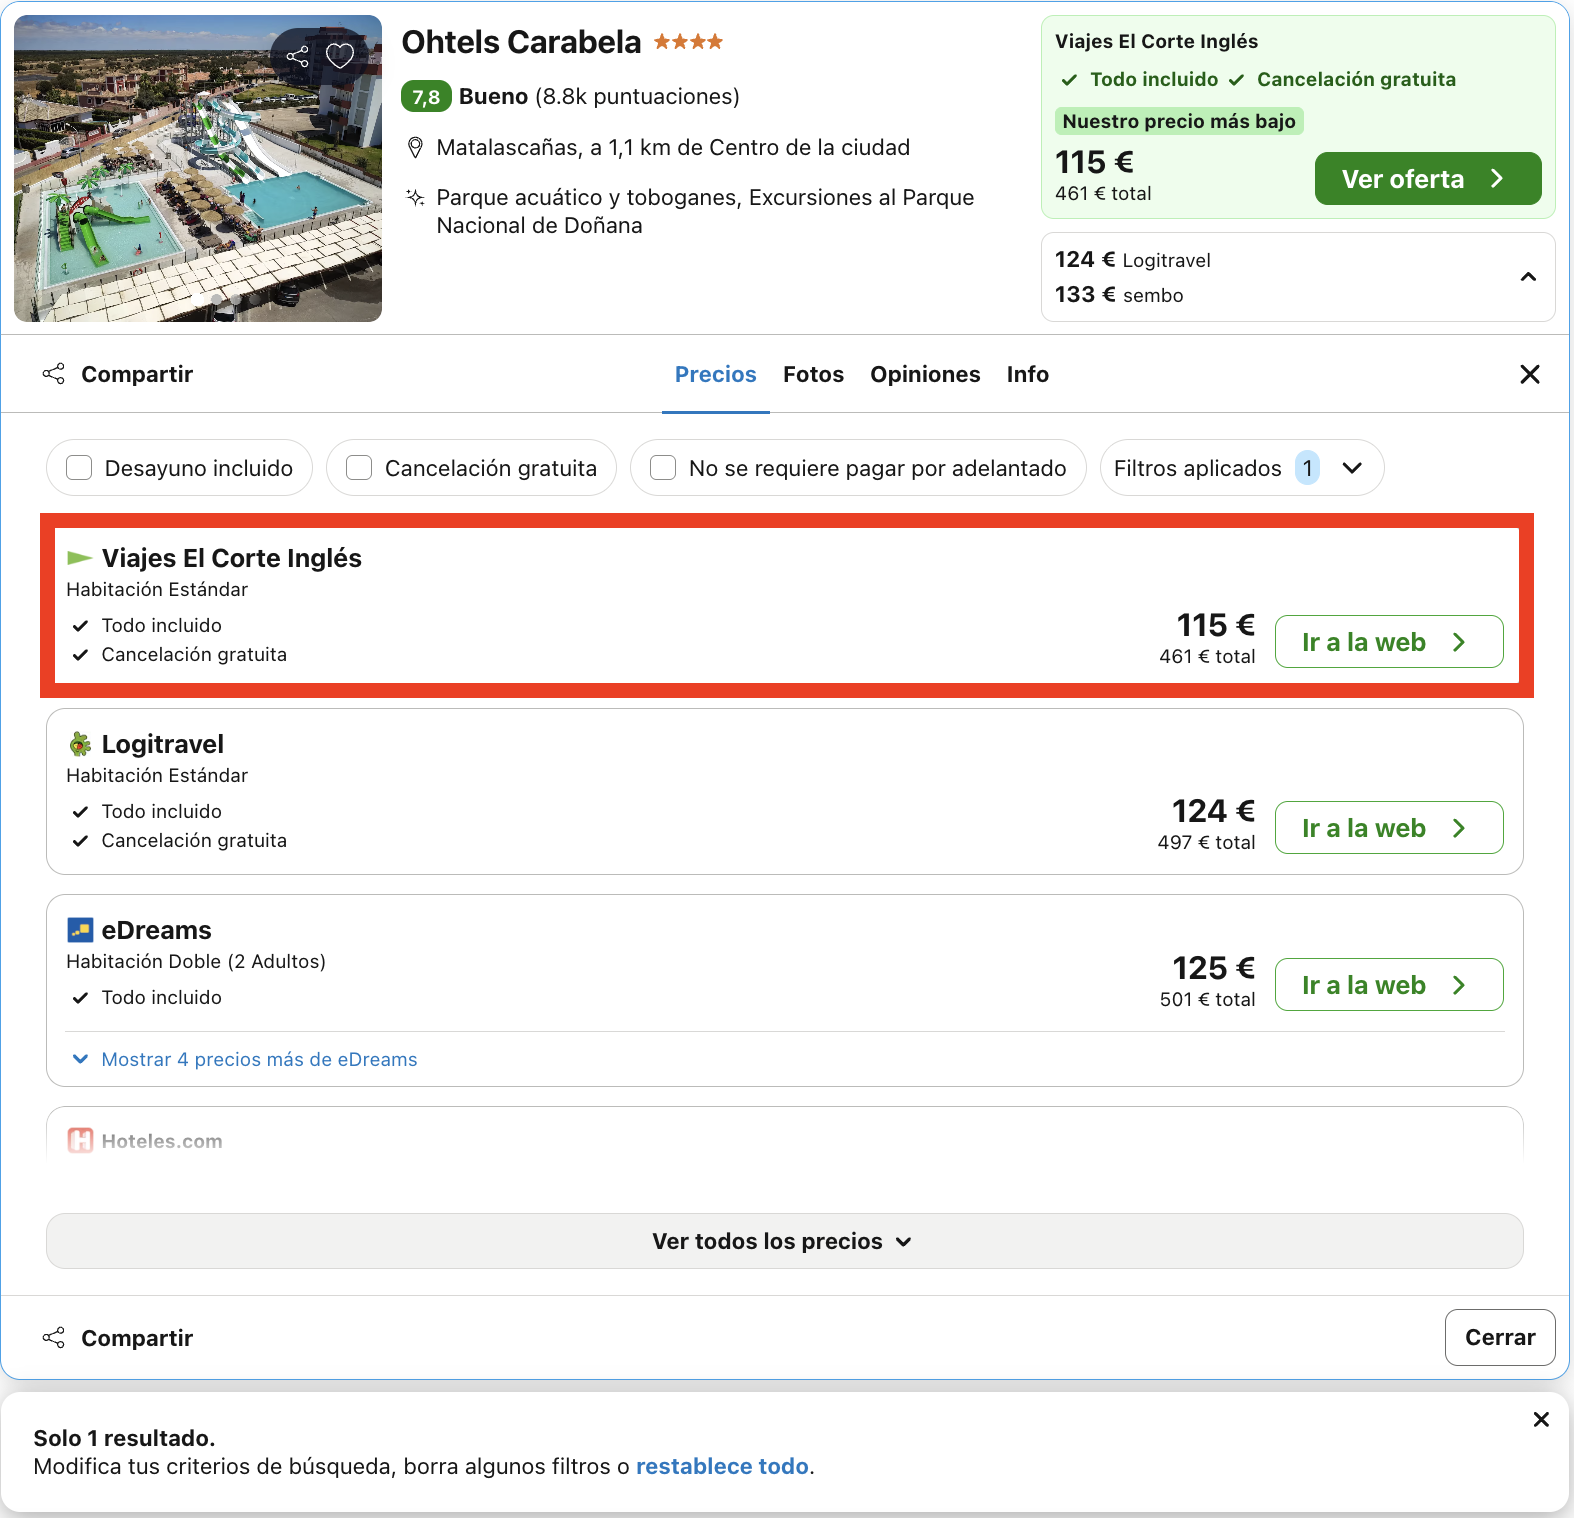Click the four-star hotel rating
1574x1518 pixels.
point(688,42)
